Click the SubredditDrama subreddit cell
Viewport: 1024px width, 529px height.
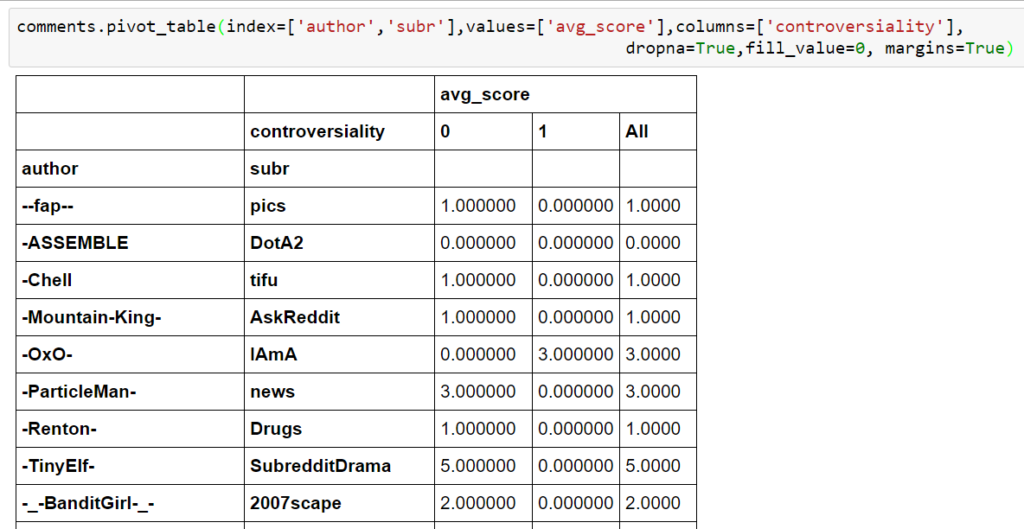[320, 465]
